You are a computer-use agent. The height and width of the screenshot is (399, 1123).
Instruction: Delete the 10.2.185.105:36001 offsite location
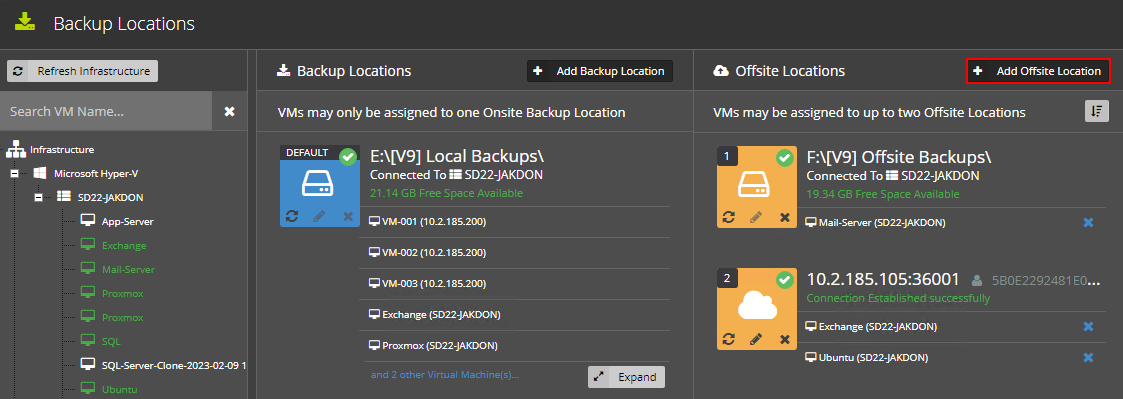(x=784, y=338)
